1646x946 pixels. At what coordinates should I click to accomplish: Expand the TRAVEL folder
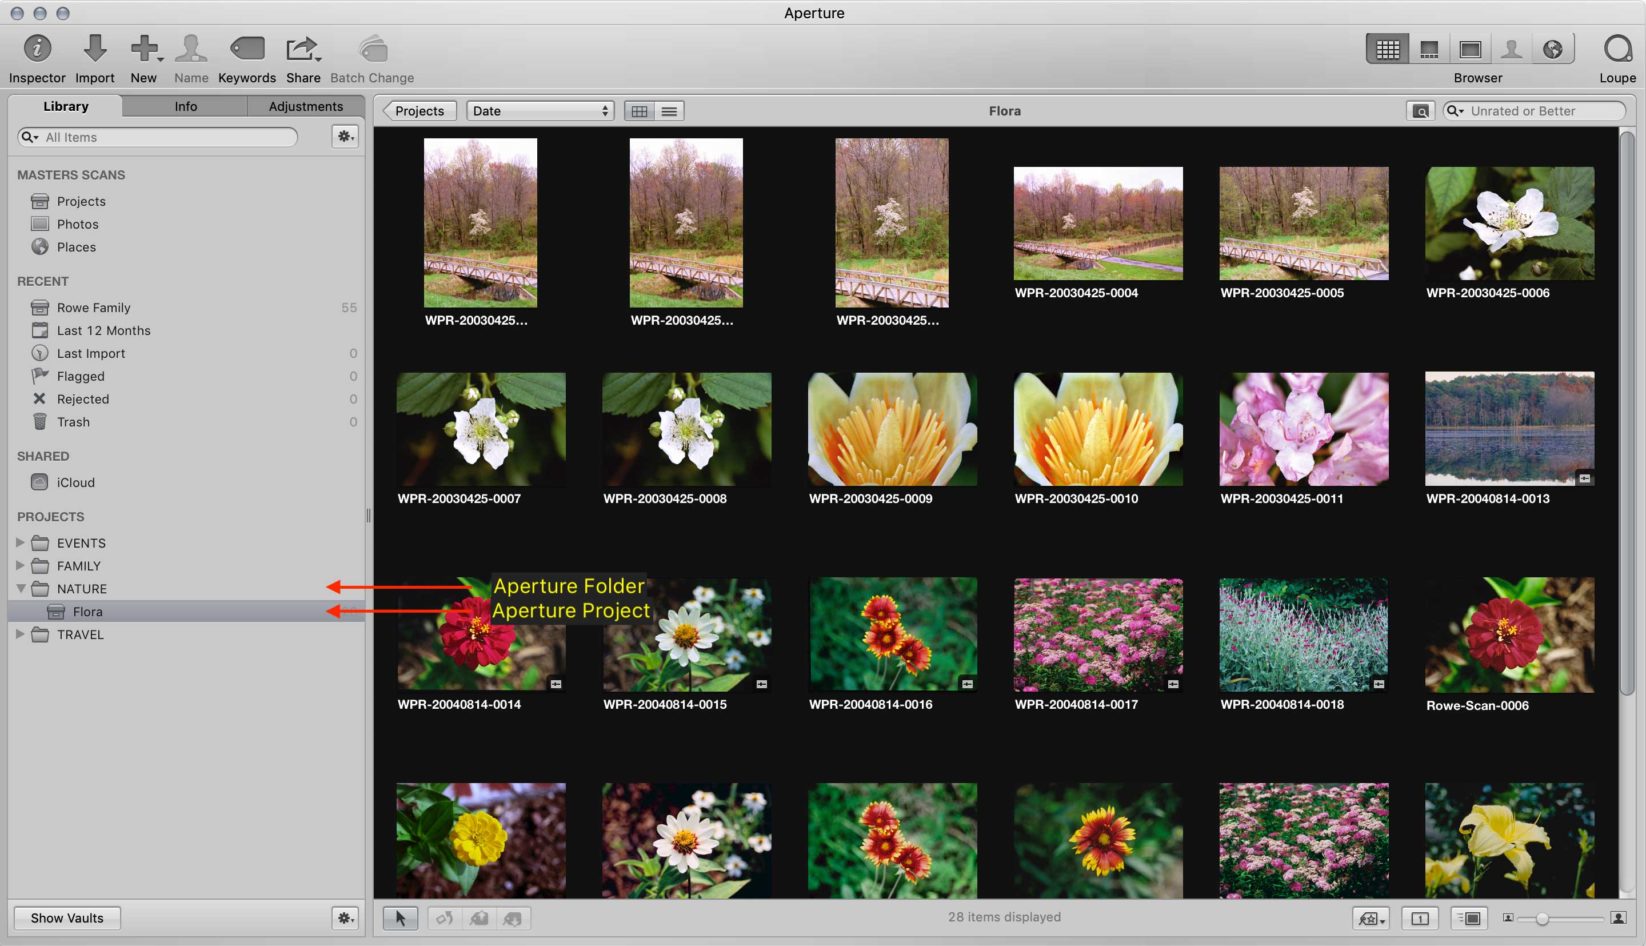[20, 634]
